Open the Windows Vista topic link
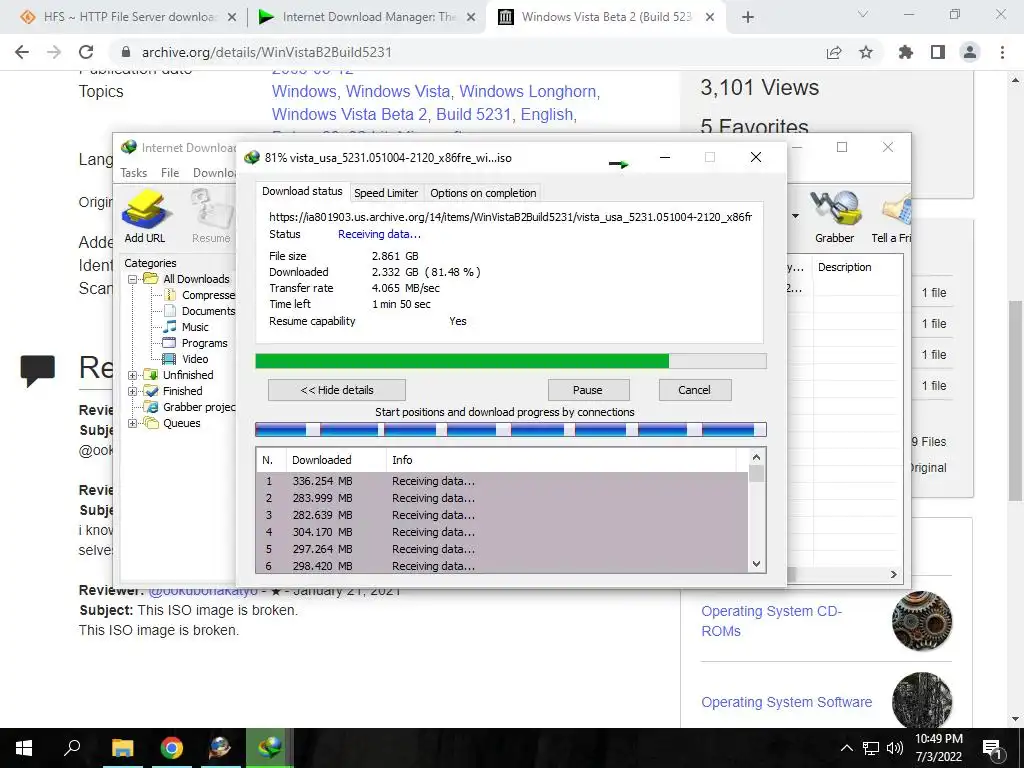Screen dimensions: 1024x768 pos(398,91)
